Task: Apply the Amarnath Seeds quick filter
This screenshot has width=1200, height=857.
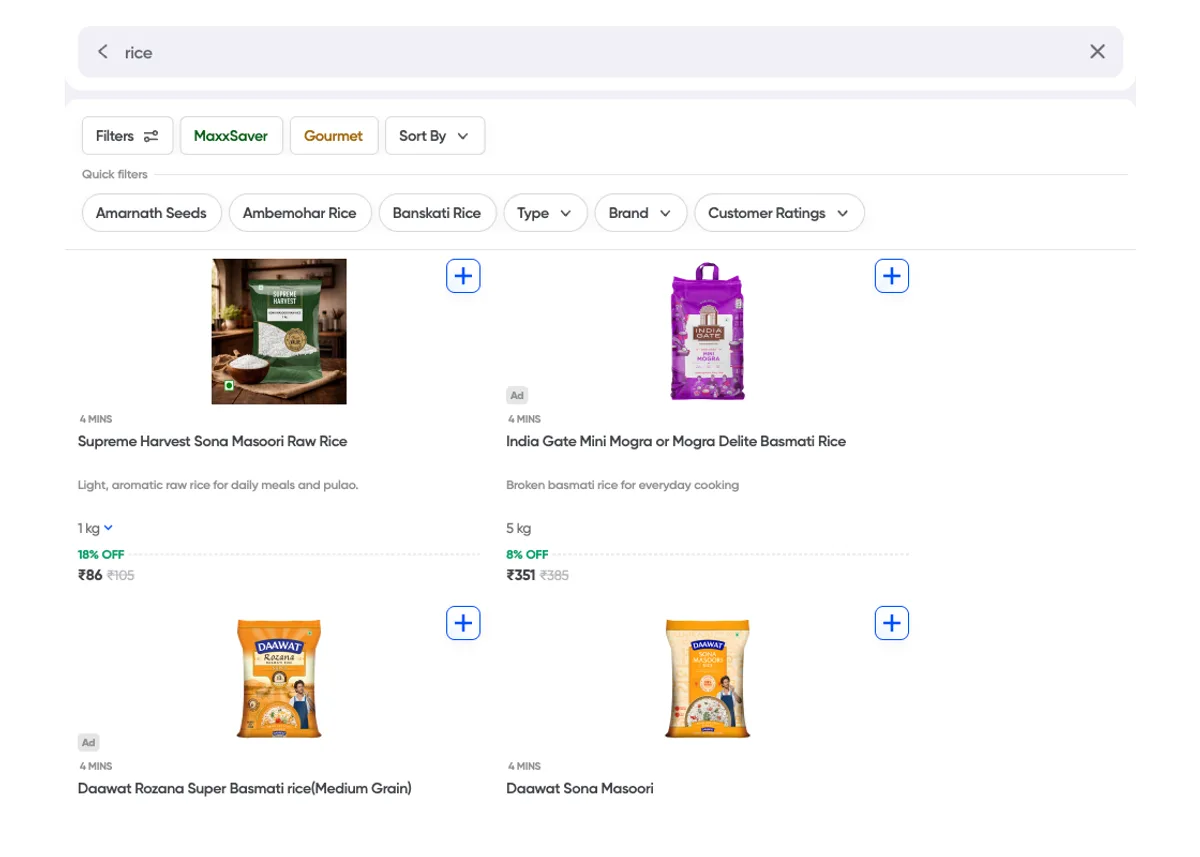Action: tap(151, 213)
